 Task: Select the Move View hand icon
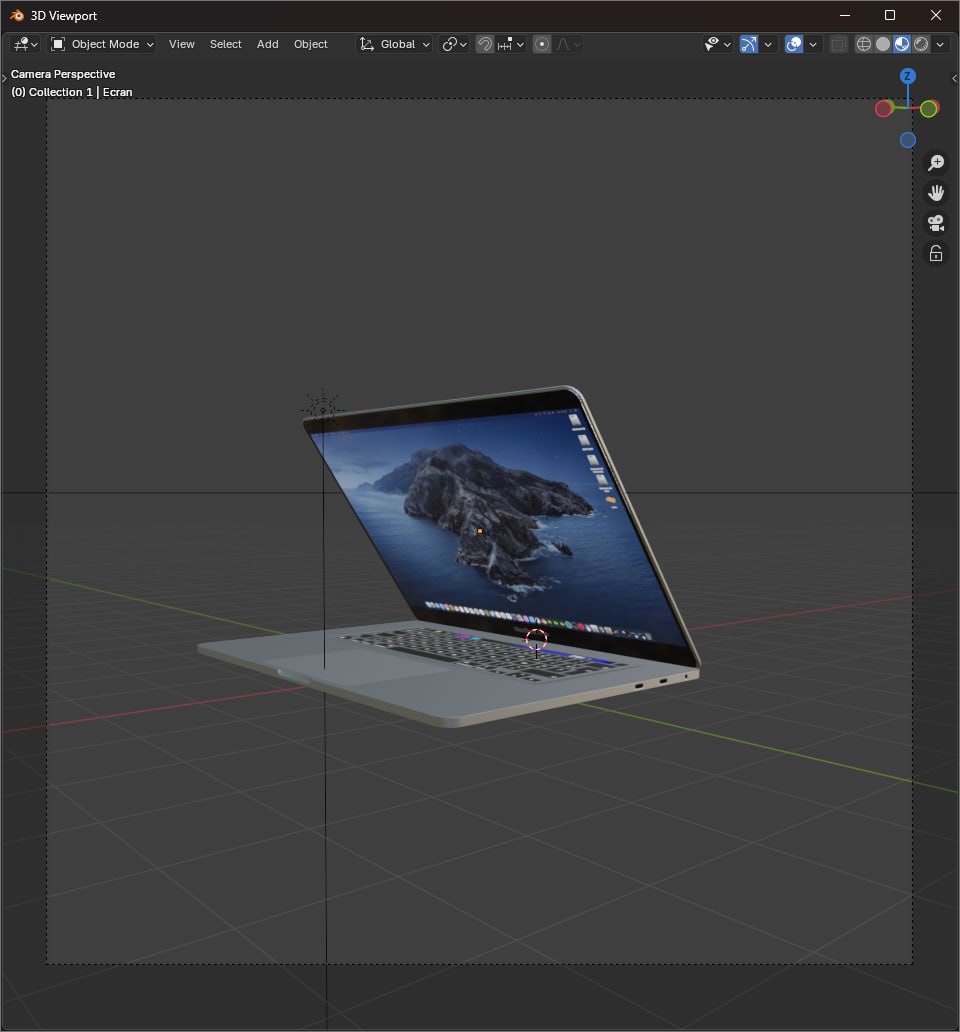[936, 192]
